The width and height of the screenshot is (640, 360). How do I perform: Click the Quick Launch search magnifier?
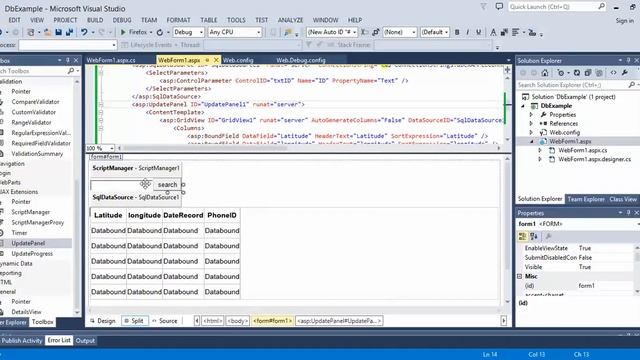(601, 7)
